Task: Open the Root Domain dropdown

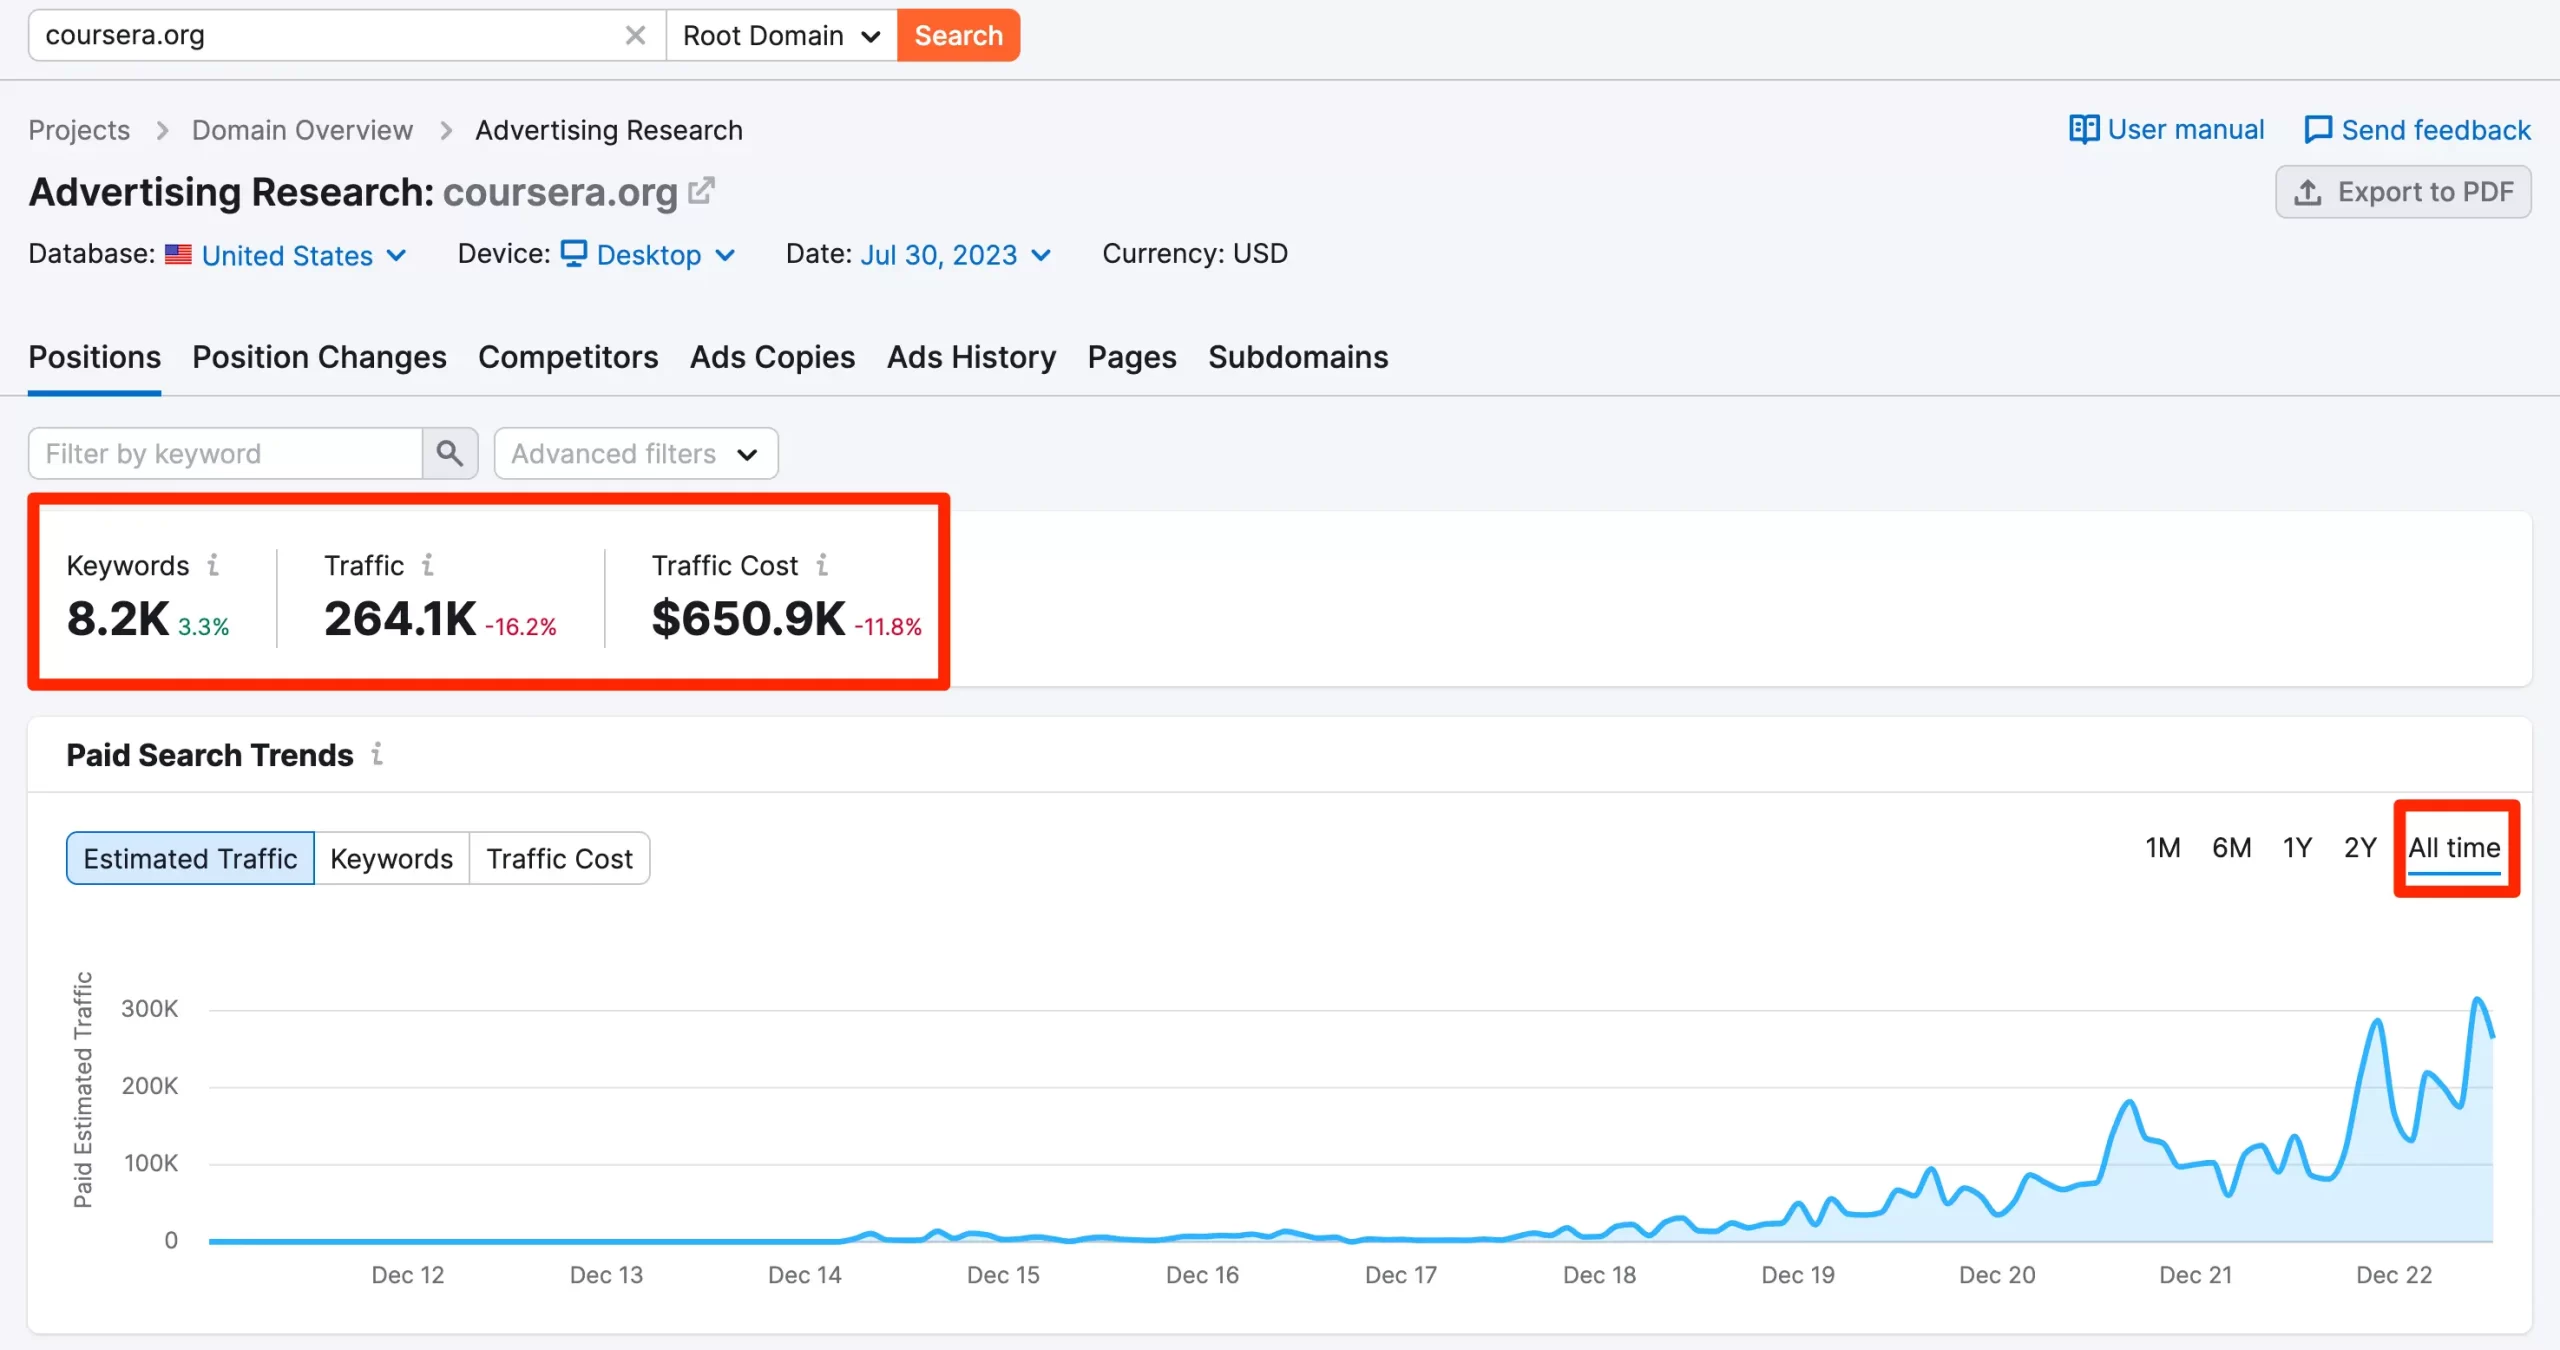Action: coord(781,36)
